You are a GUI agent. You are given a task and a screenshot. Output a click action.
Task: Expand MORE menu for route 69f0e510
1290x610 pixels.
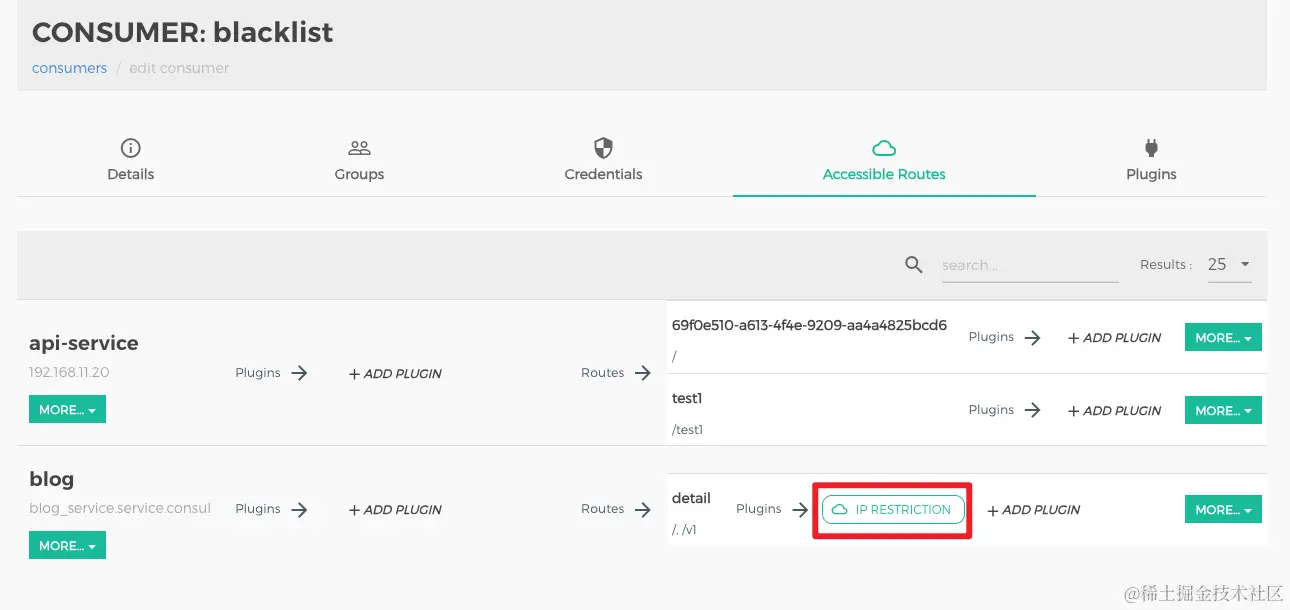1223,338
